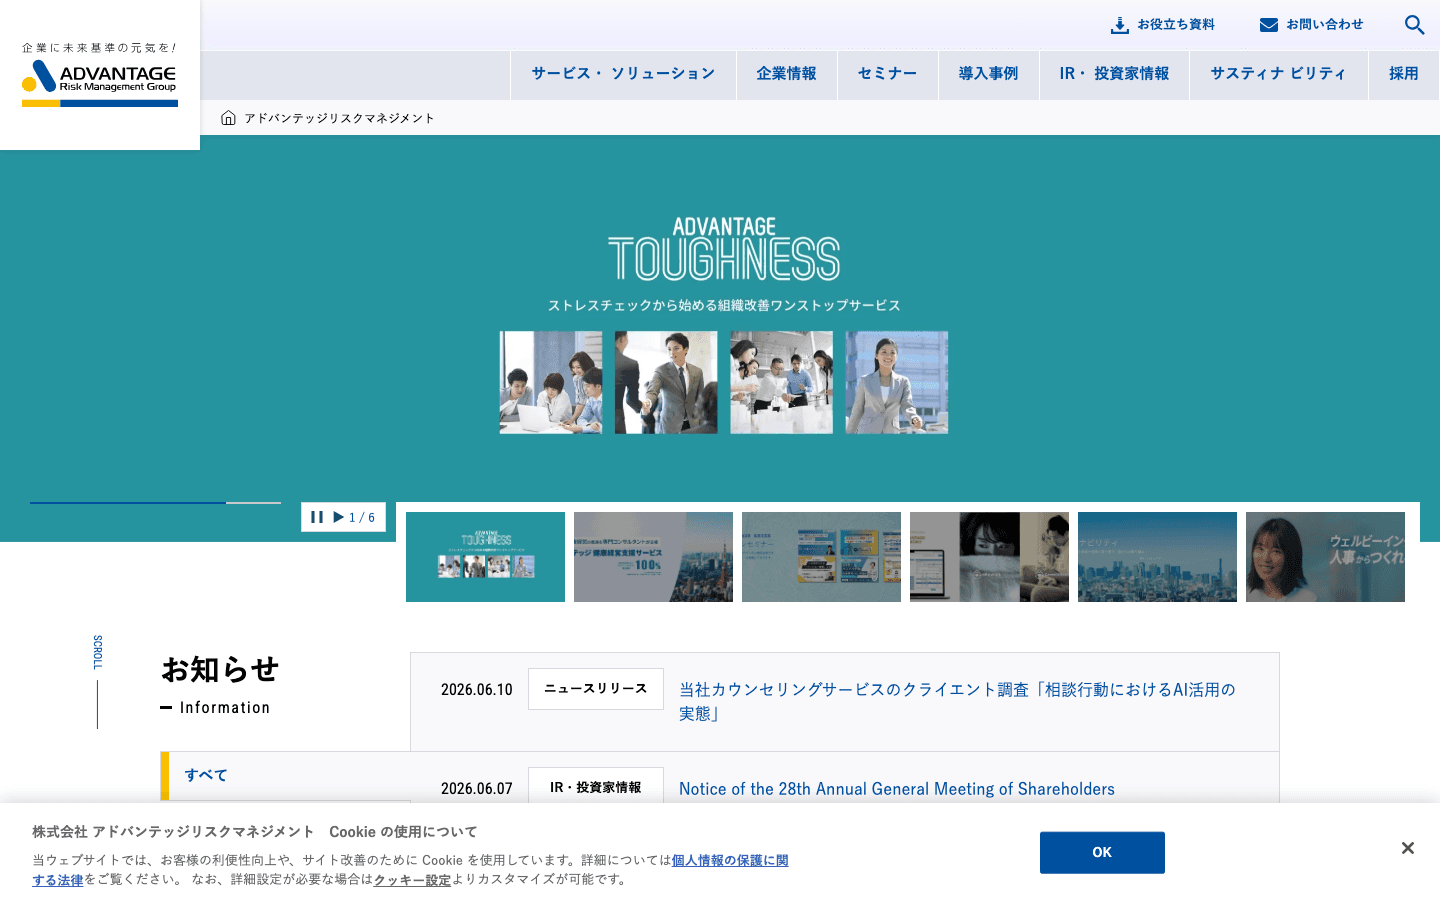Click the 2026.06.07 news date
1440x900 pixels.
pos(477,789)
